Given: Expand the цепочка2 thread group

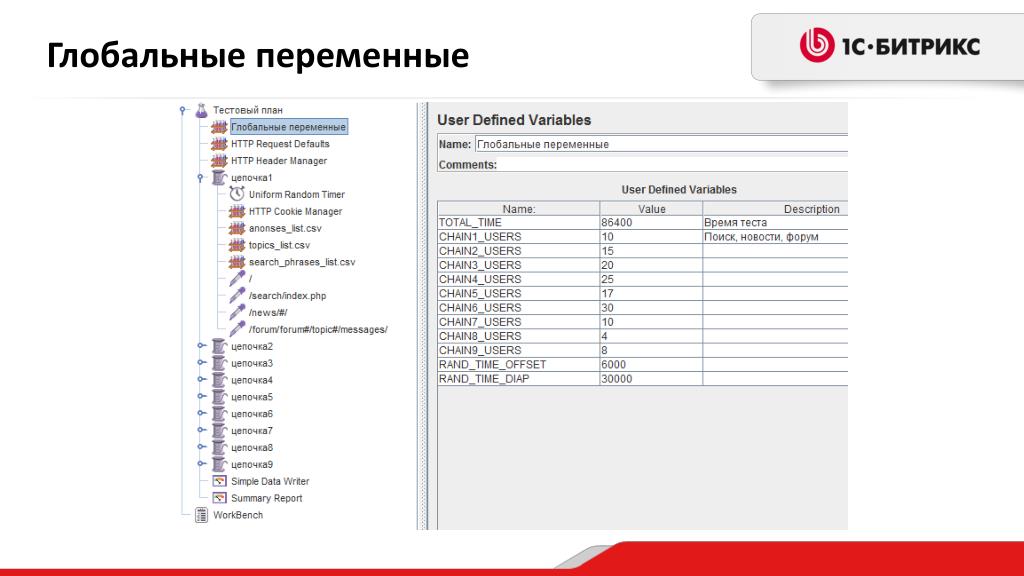Looking at the screenshot, I should 201,346.
